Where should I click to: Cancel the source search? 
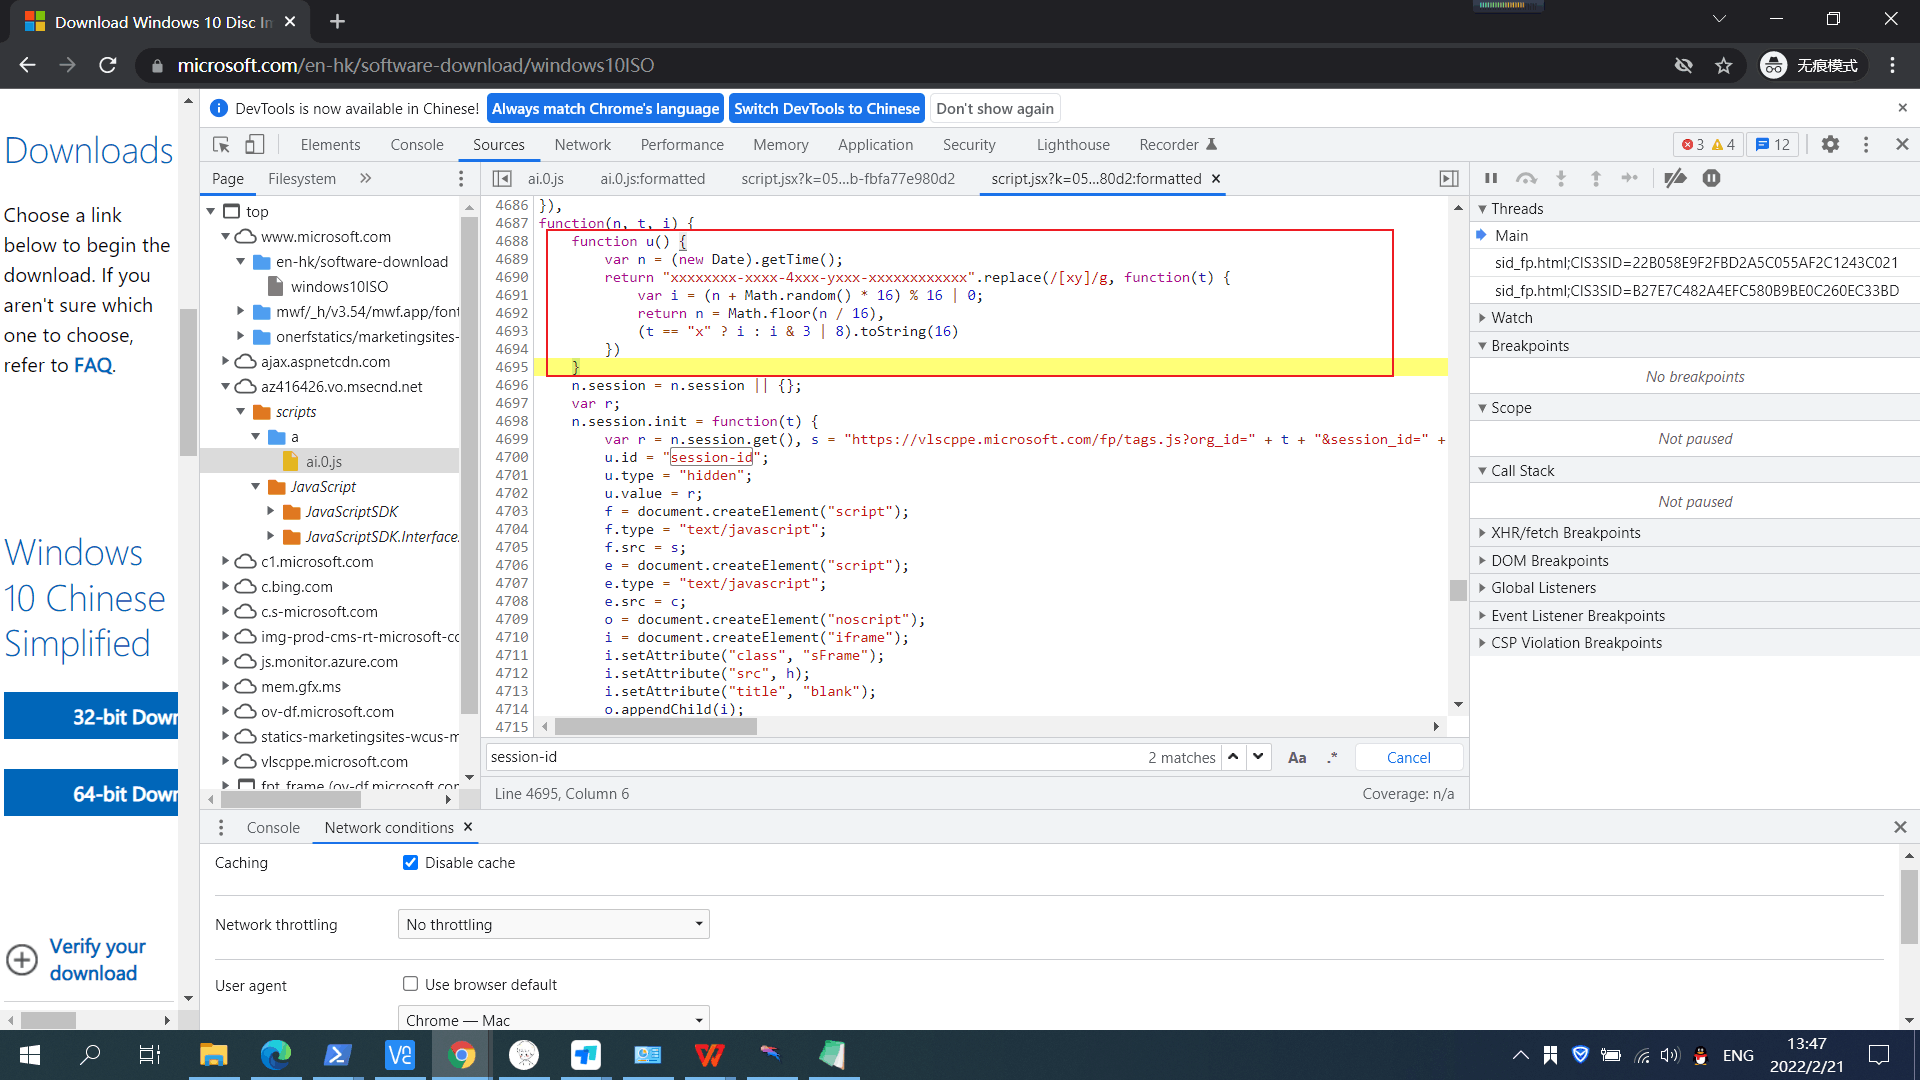click(x=1408, y=758)
